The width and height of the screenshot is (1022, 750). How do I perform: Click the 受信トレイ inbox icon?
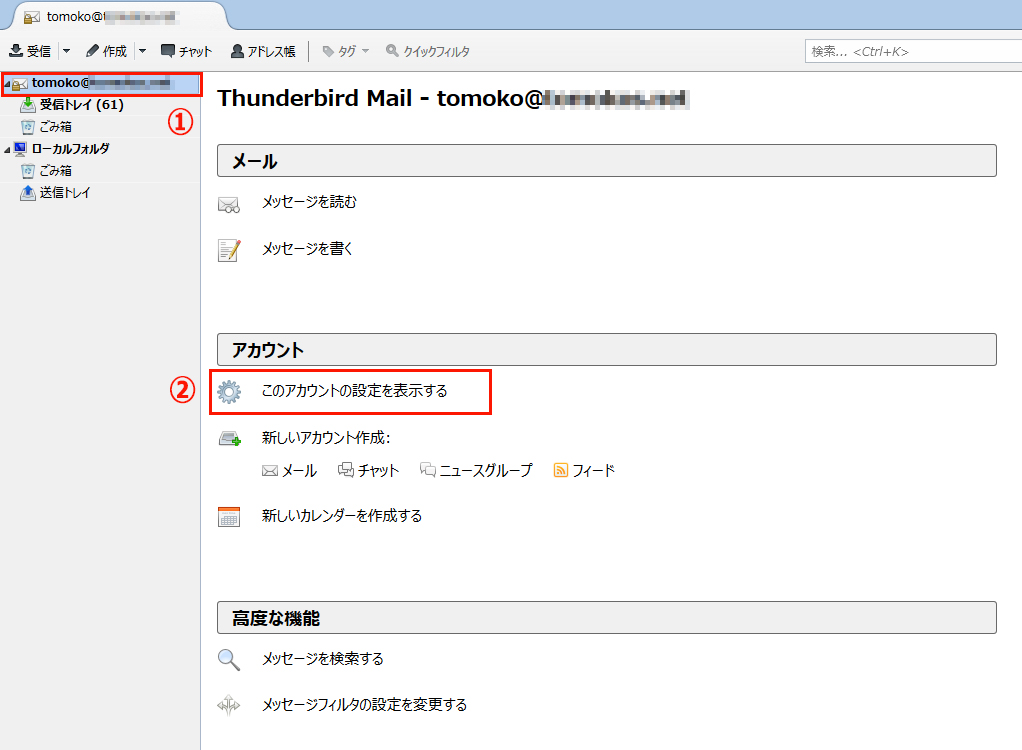point(27,104)
